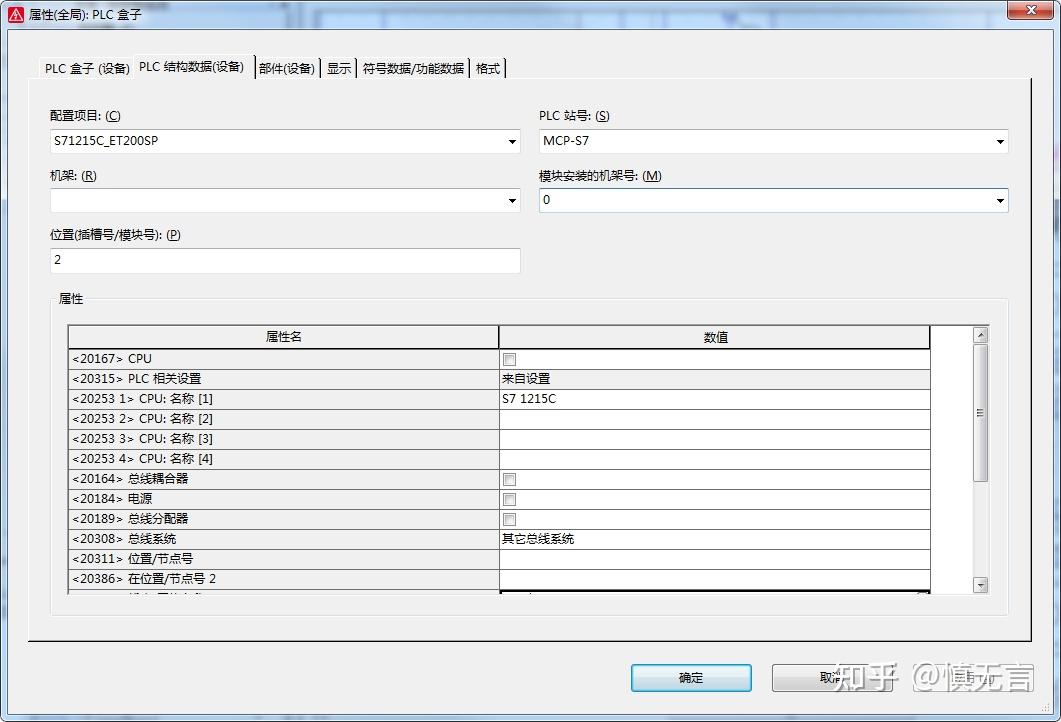This screenshot has height=722, width=1061.
Task: Toggle the <20164> 总线耦合器 checkbox
Action: 510,480
